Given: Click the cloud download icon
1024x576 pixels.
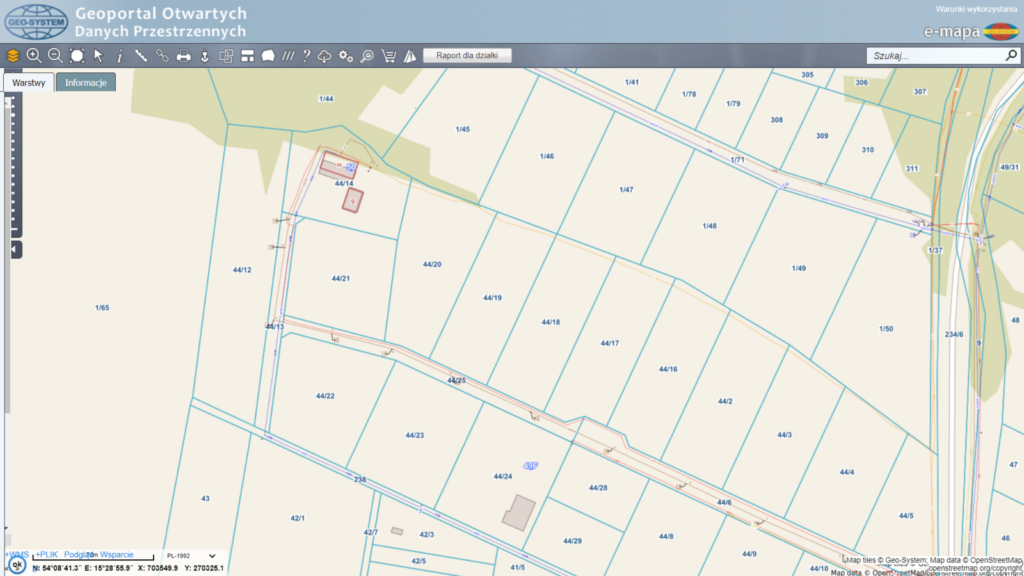Looking at the screenshot, I should [325, 56].
